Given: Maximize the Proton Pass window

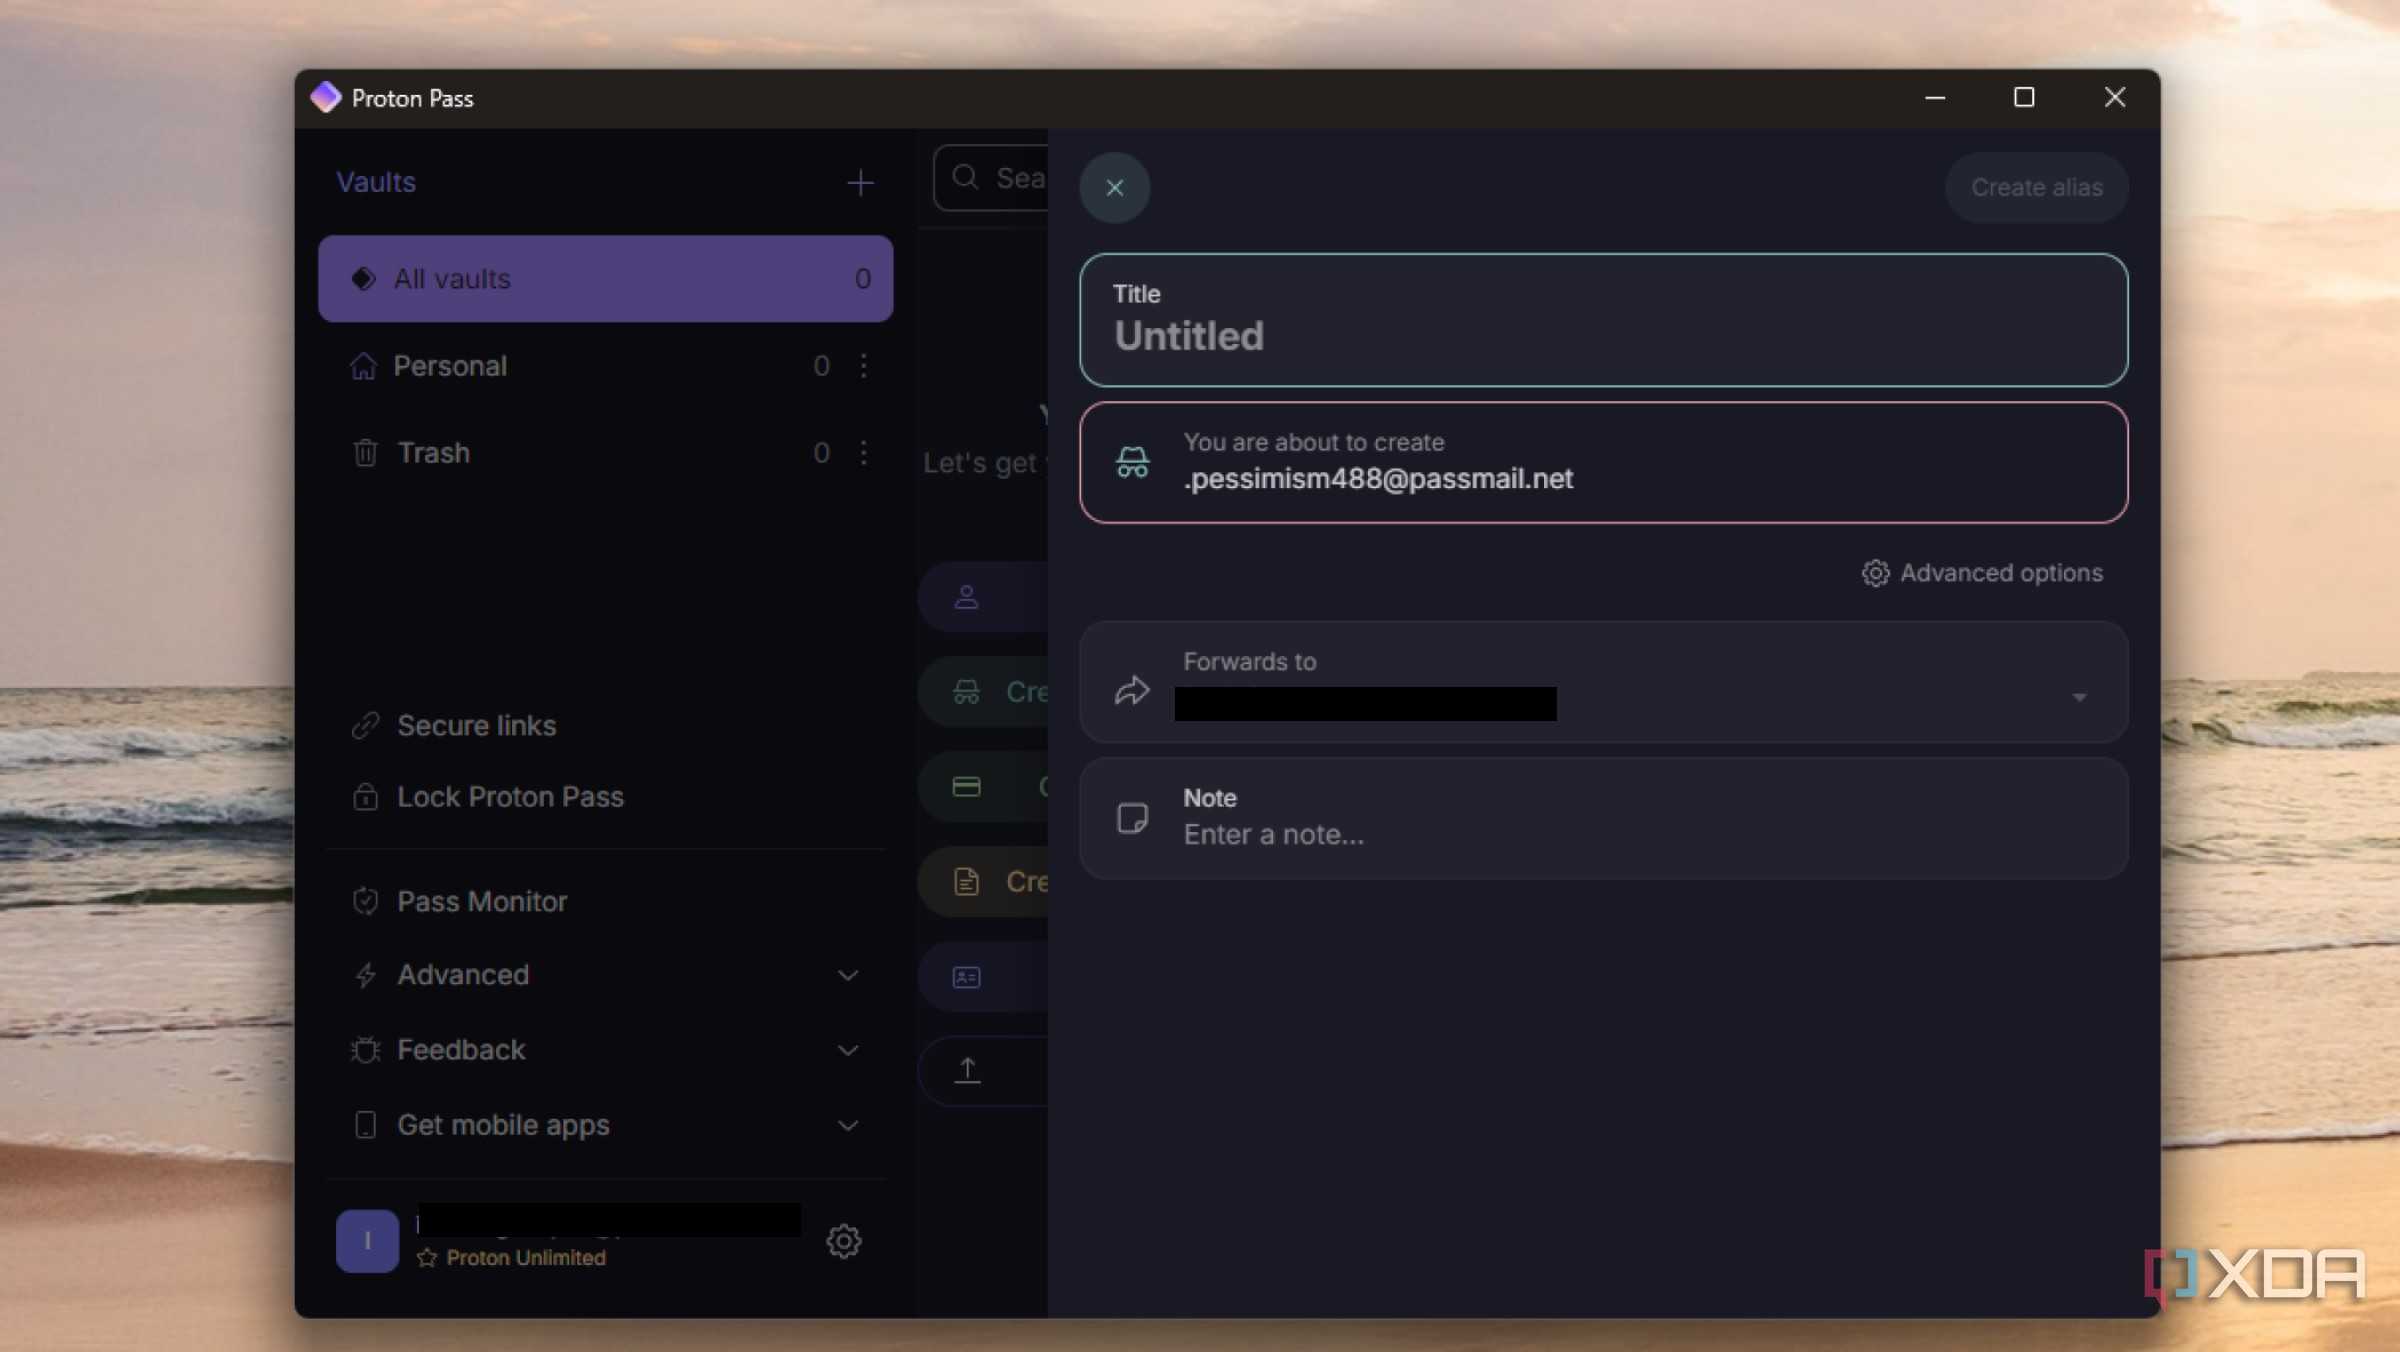Looking at the screenshot, I should click(x=2024, y=98).
